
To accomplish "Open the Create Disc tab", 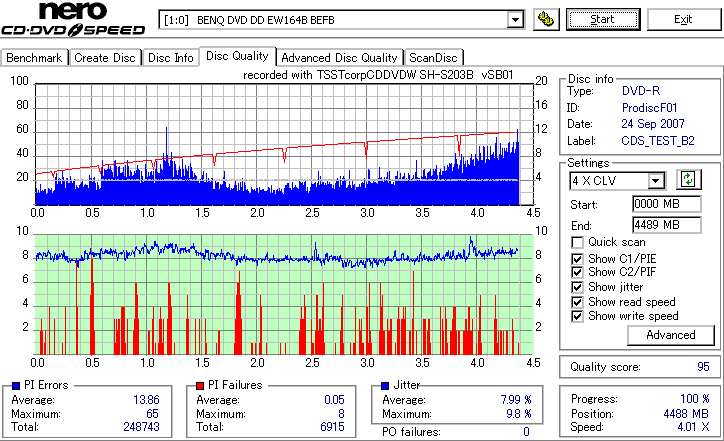I will pyautogui.click(x=105, y=58).
